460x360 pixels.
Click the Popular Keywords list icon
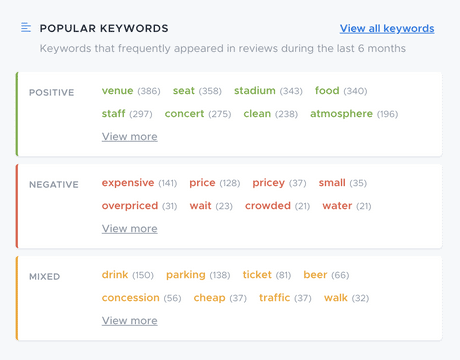tap(26, 27)
